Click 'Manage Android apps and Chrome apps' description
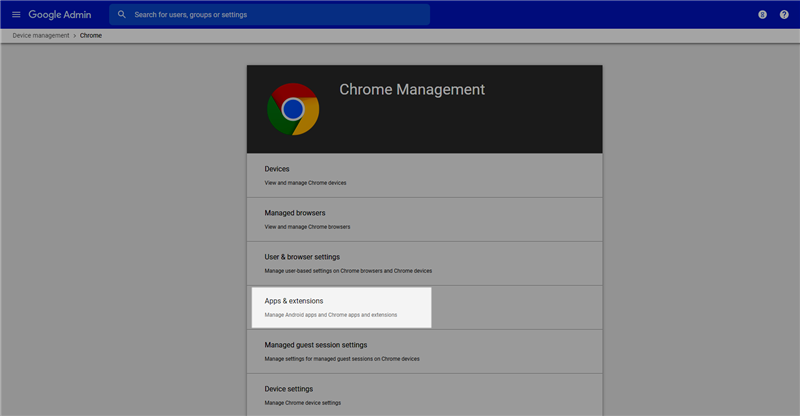800x416 pixels. 331,314
